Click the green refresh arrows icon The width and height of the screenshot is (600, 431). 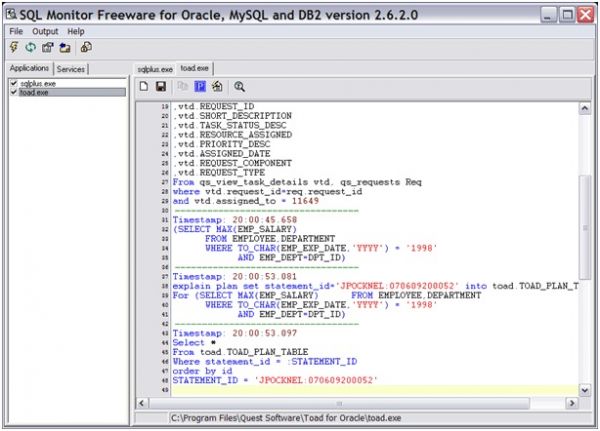pyautogui.click(x=30, y=47)
